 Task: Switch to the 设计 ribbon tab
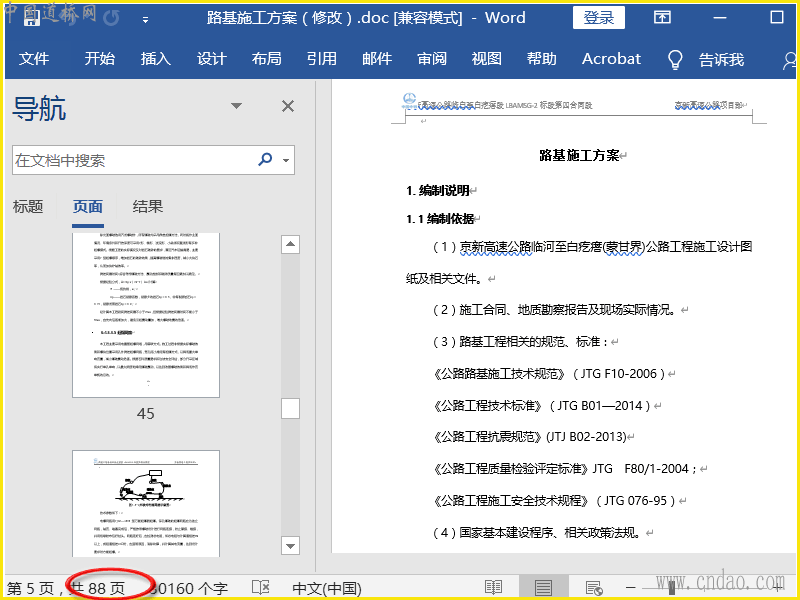(211, 59)
